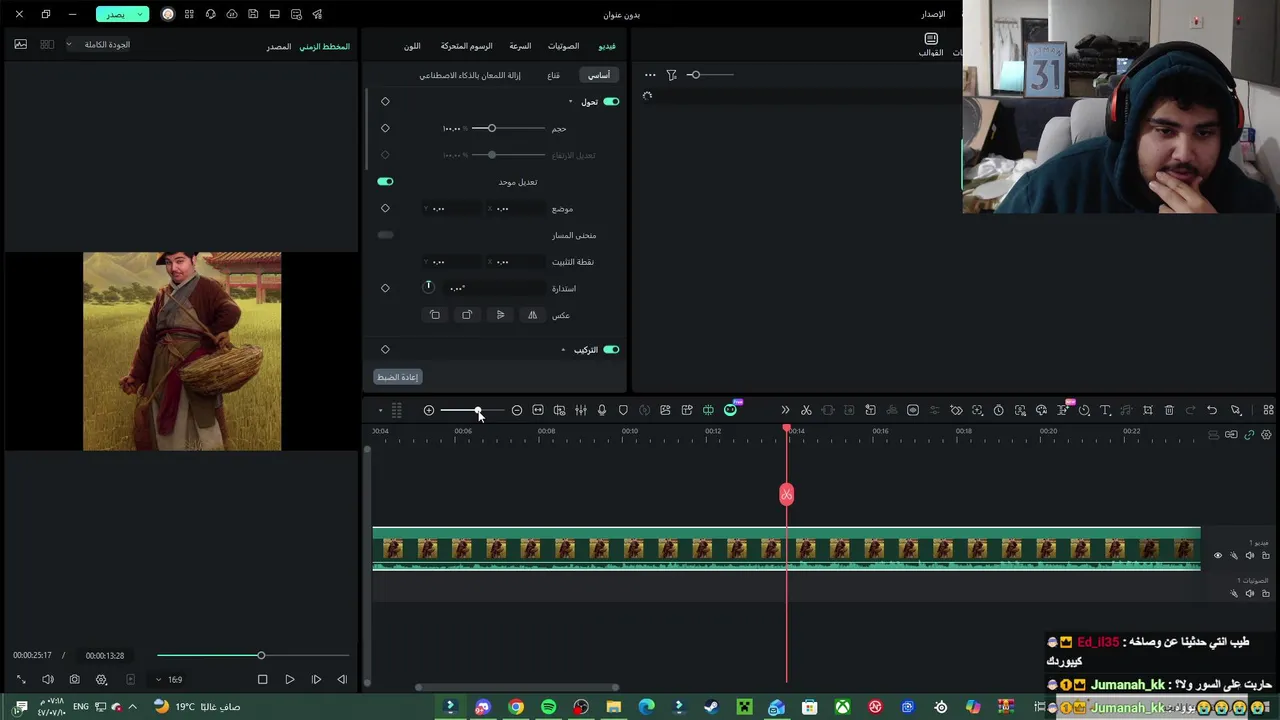Toggle rotation (استدارة) keyframe diamond
Screen dimensions: 1280x720
pyautogui.click(x=385, y=288)
